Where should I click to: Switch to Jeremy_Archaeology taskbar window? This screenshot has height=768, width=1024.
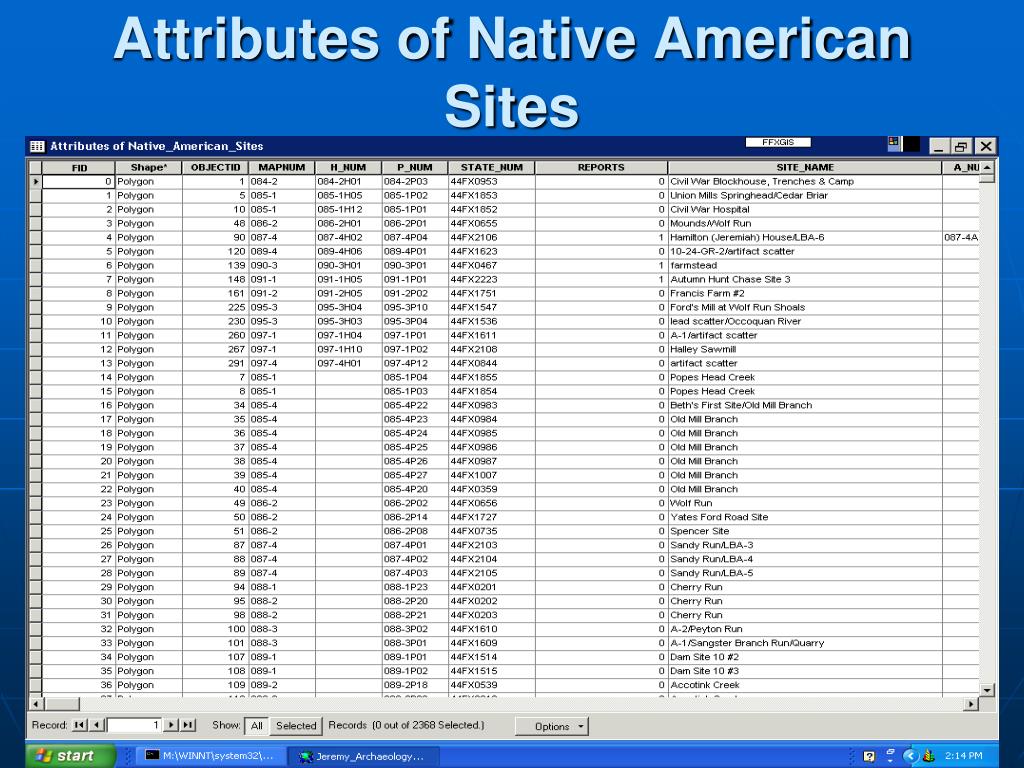[366, 756]
